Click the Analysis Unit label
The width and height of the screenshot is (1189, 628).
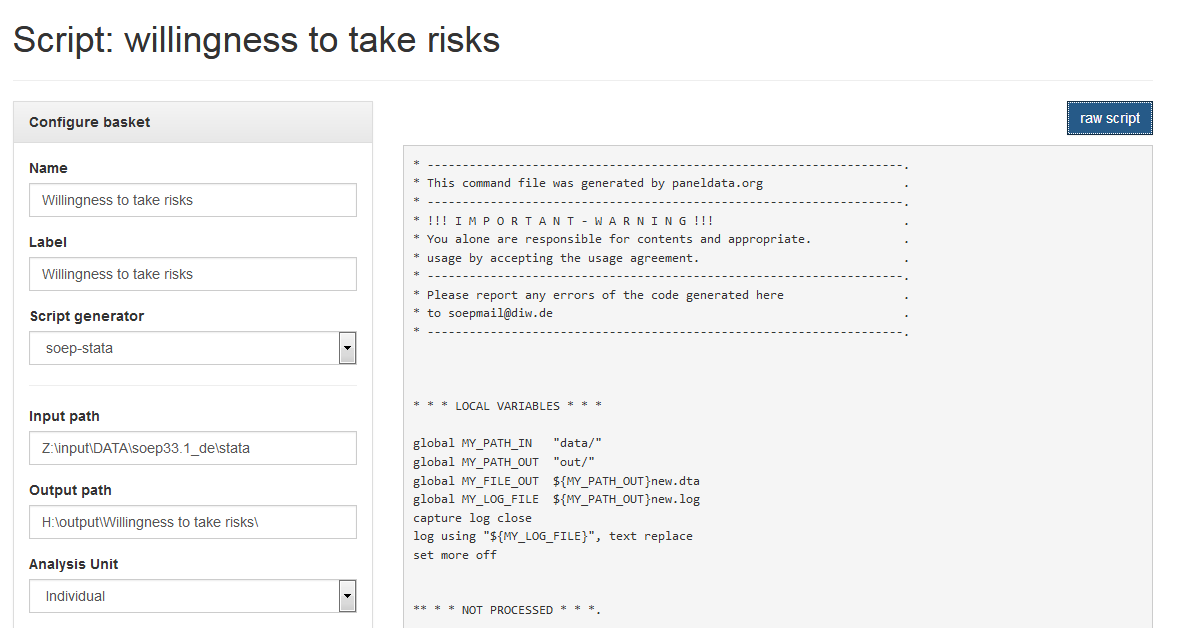point(74,564)
